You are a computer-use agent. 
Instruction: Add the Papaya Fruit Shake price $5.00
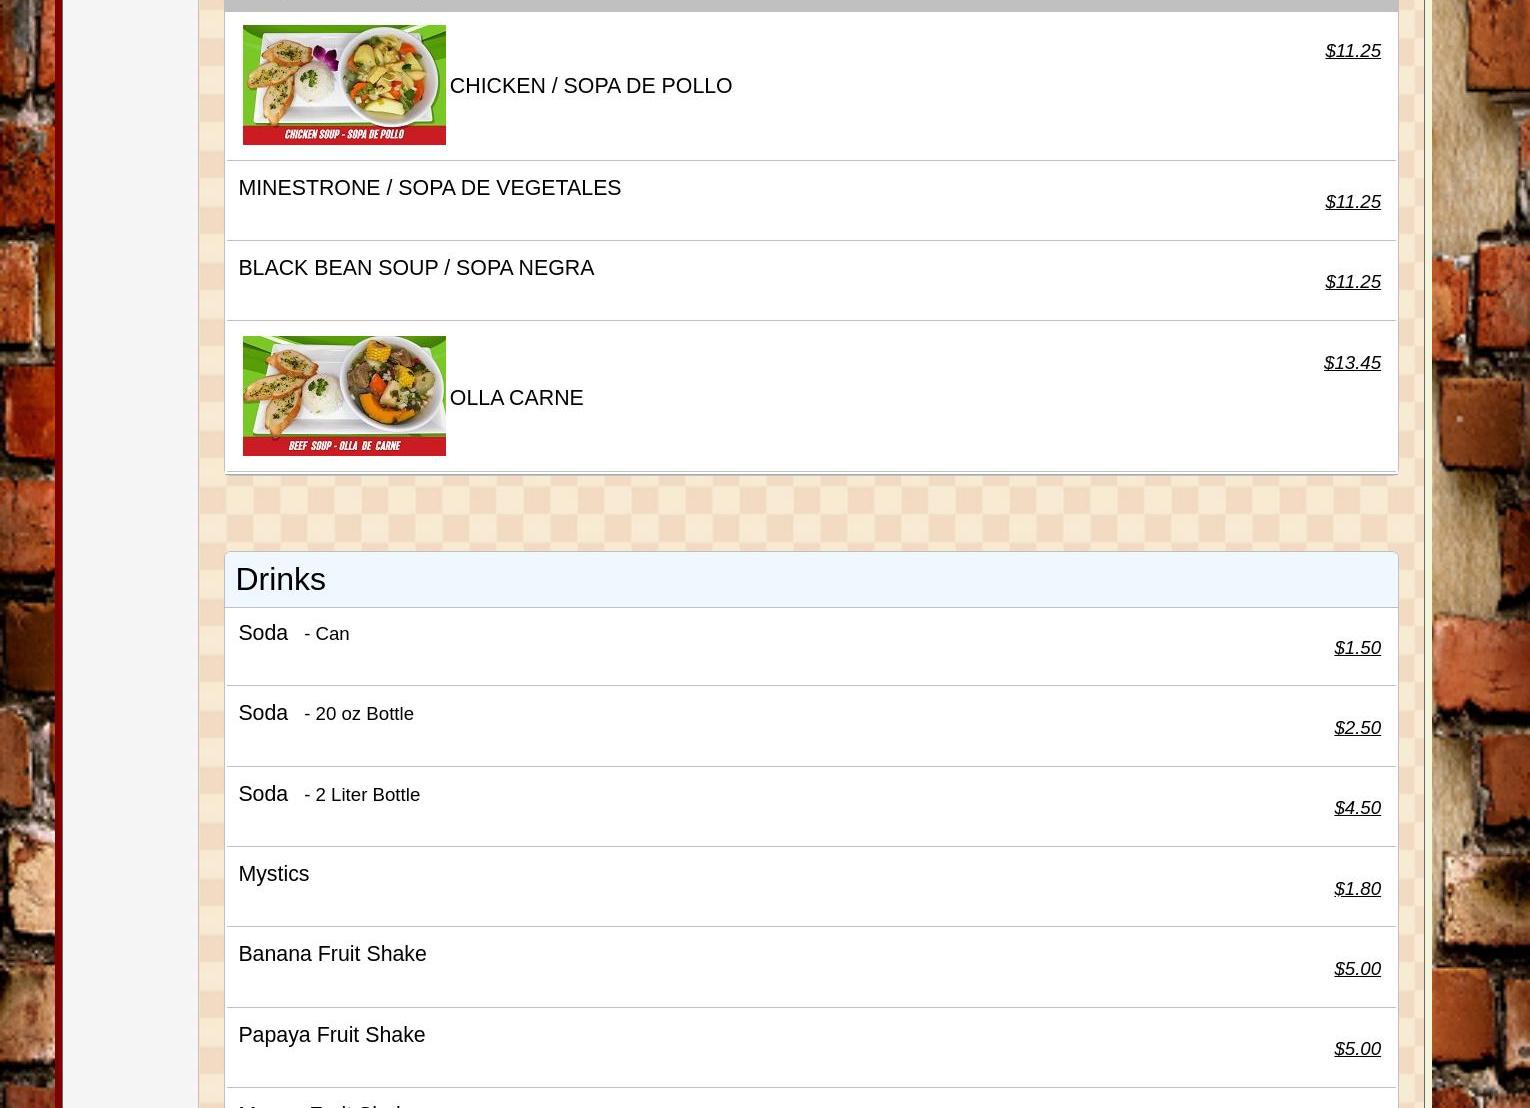1357,1048
